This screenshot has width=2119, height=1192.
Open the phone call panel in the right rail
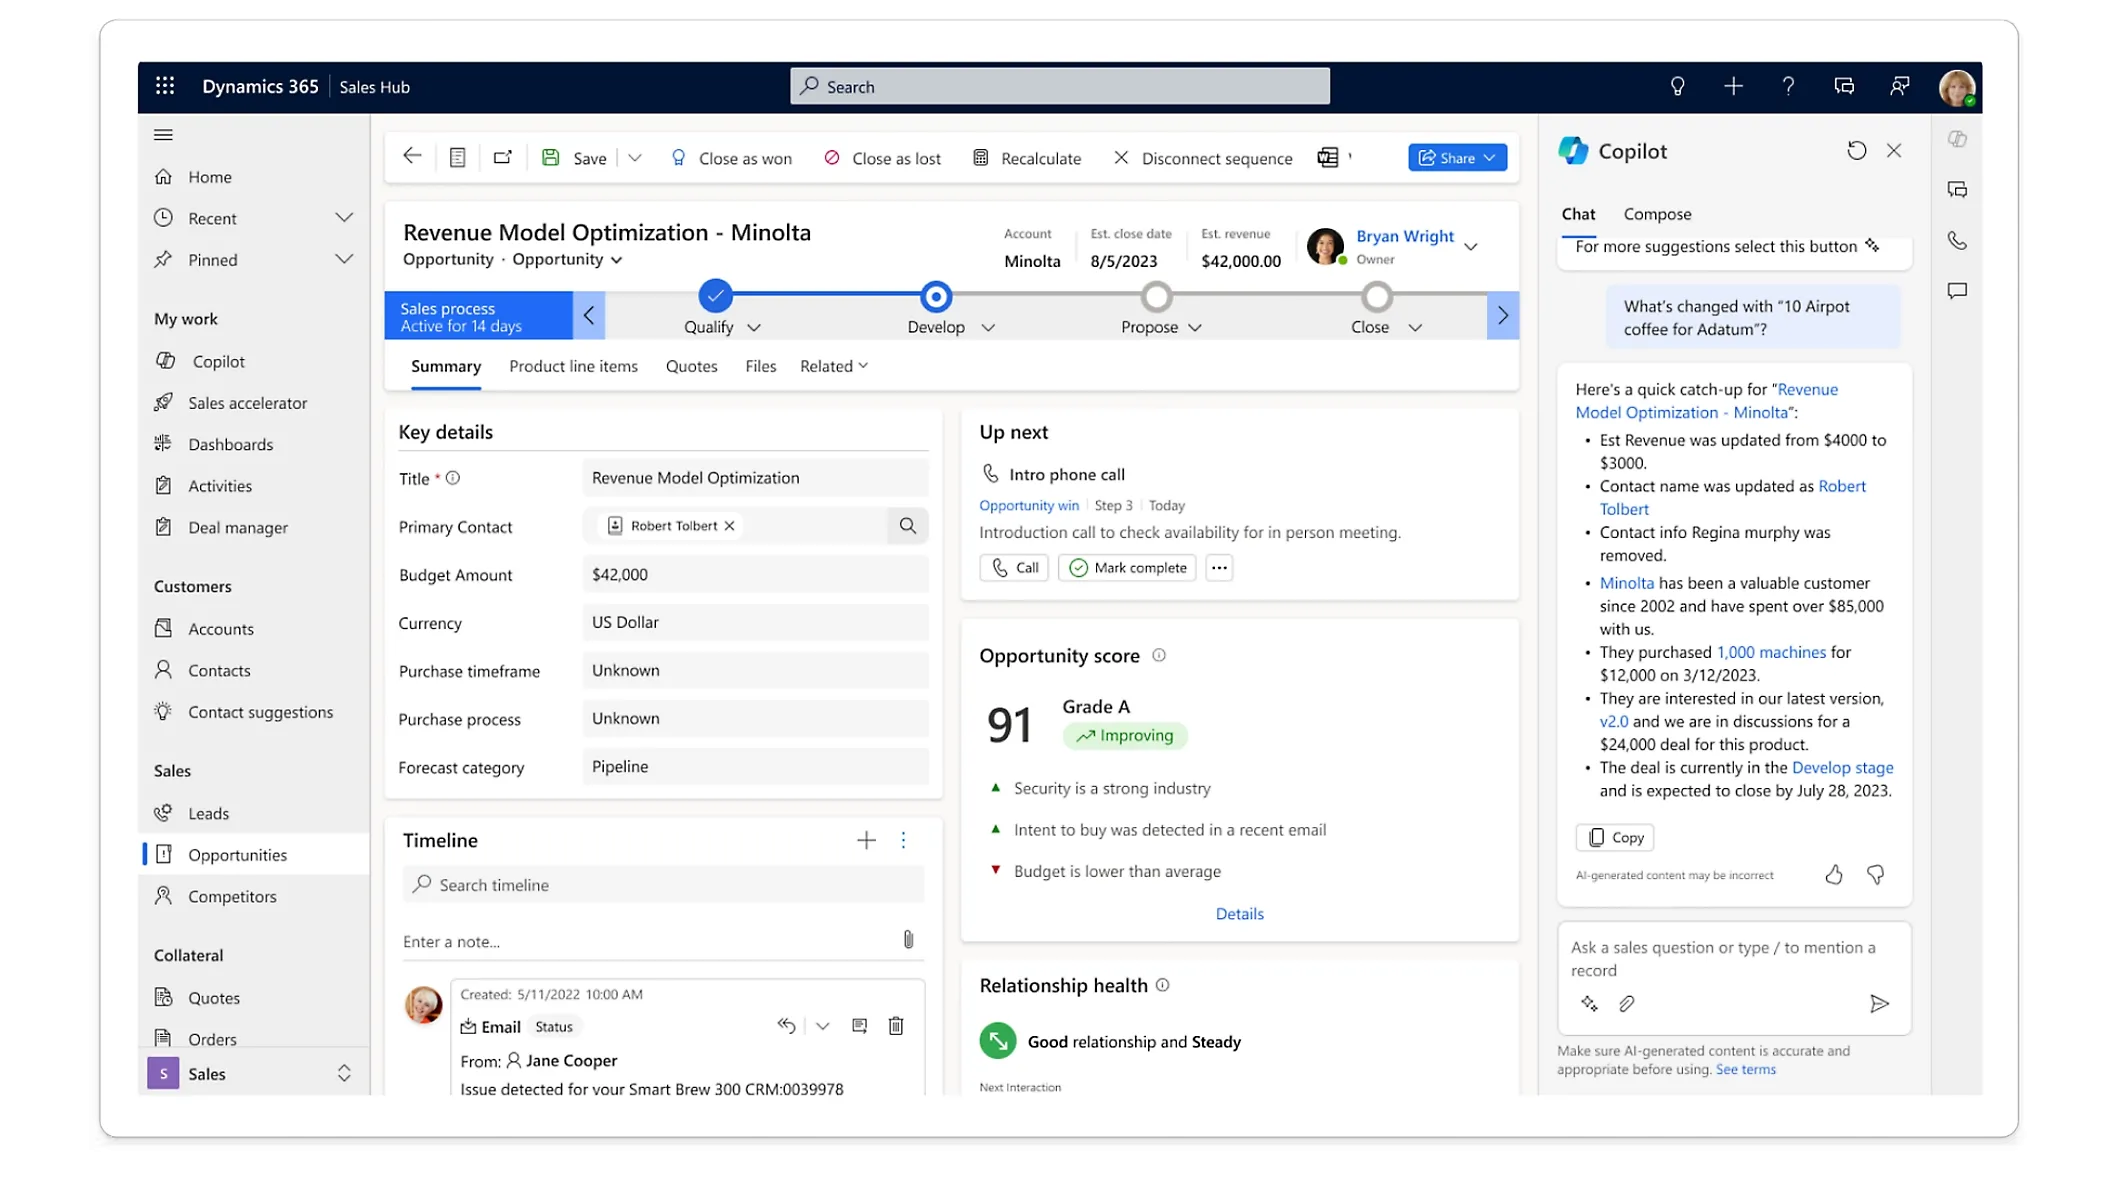click(x=1957, y=240)
